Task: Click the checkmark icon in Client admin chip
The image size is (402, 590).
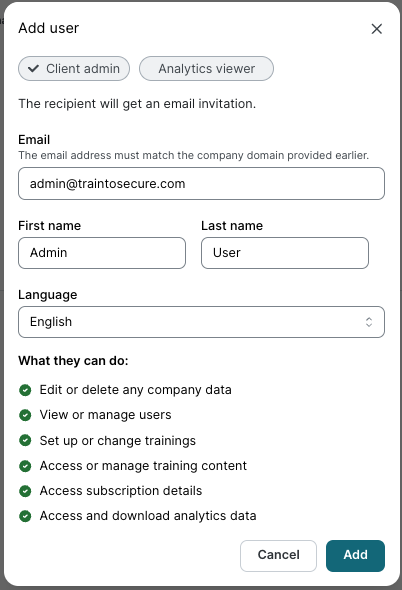Action: coord(34,68)
